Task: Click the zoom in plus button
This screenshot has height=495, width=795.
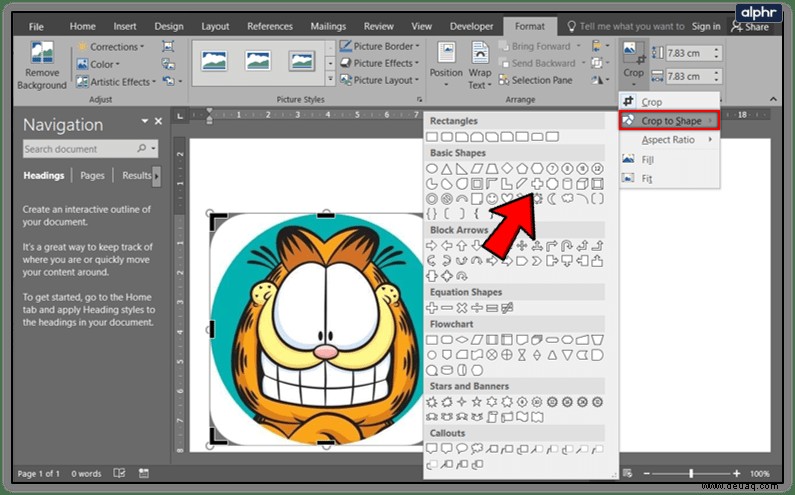Action: pos(736,473)
